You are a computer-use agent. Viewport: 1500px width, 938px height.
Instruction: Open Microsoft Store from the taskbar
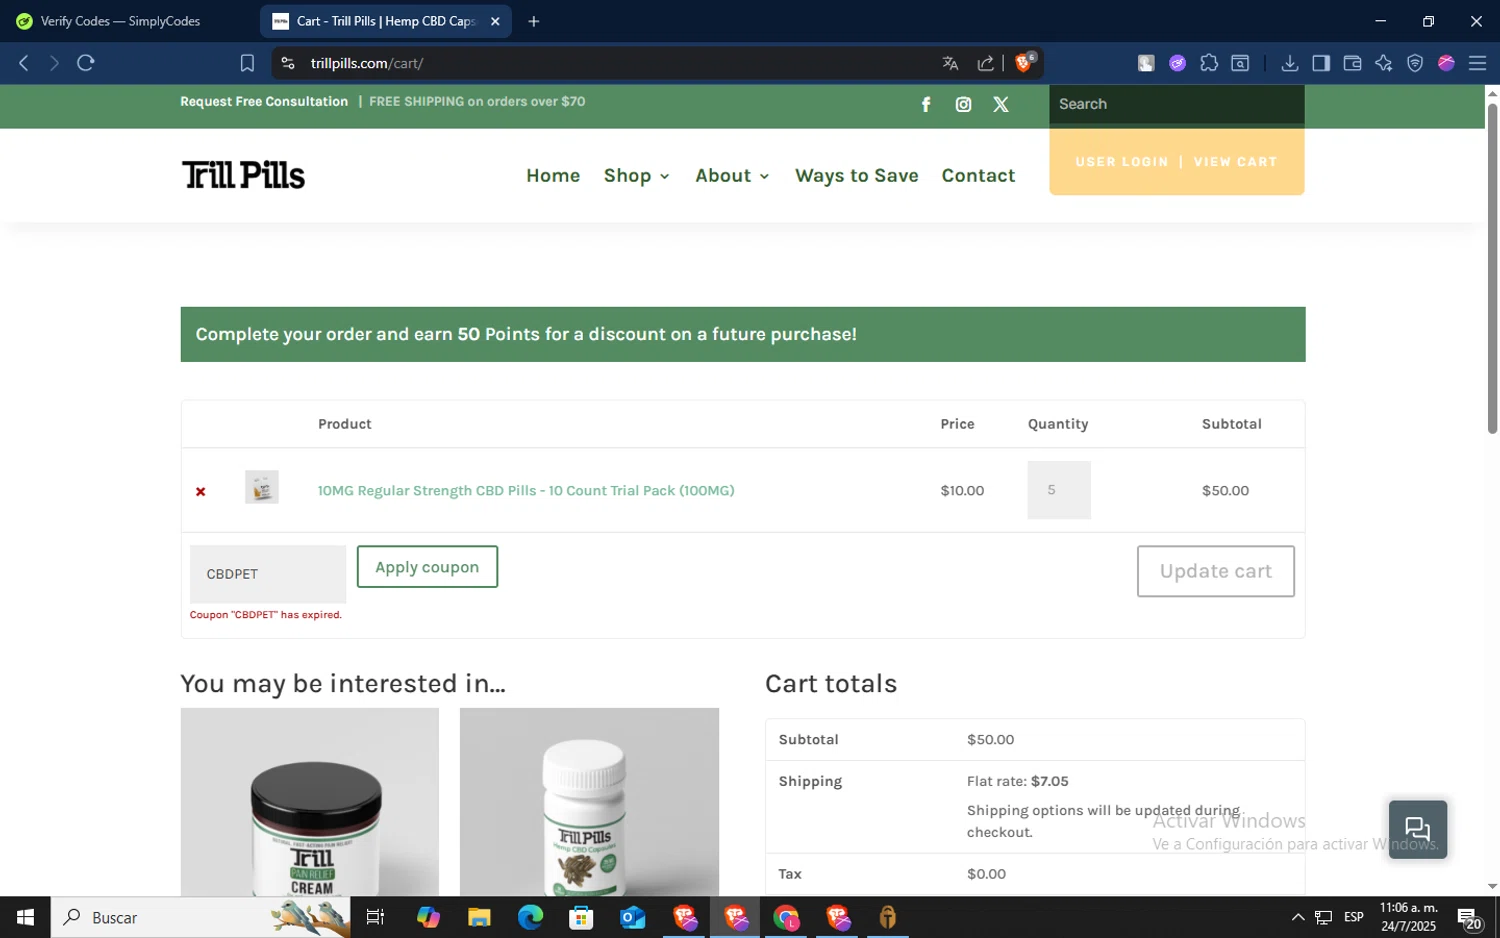(581, 917)
